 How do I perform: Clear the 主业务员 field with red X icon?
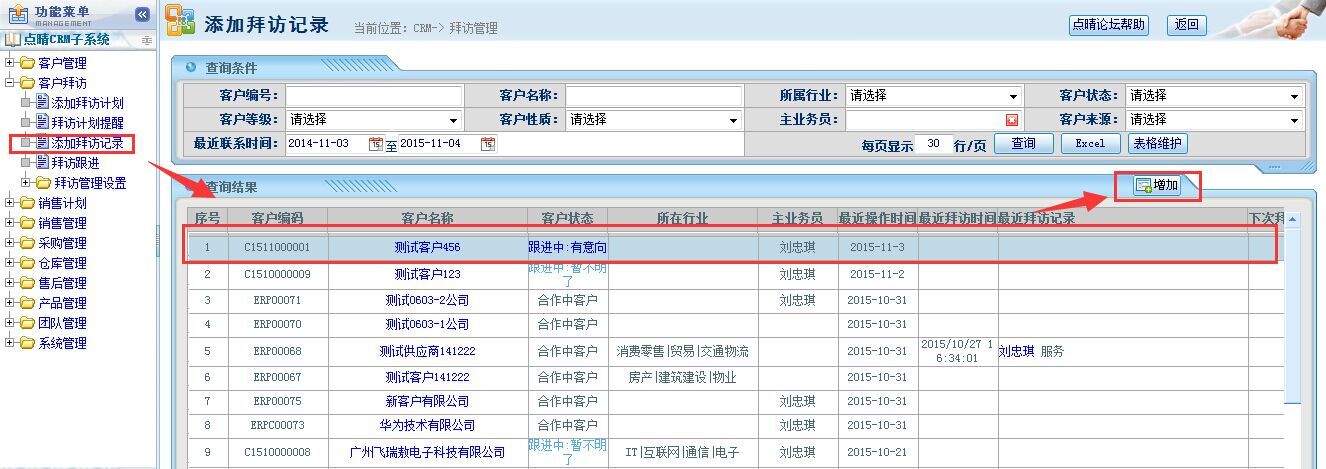tap(1012, 120)
